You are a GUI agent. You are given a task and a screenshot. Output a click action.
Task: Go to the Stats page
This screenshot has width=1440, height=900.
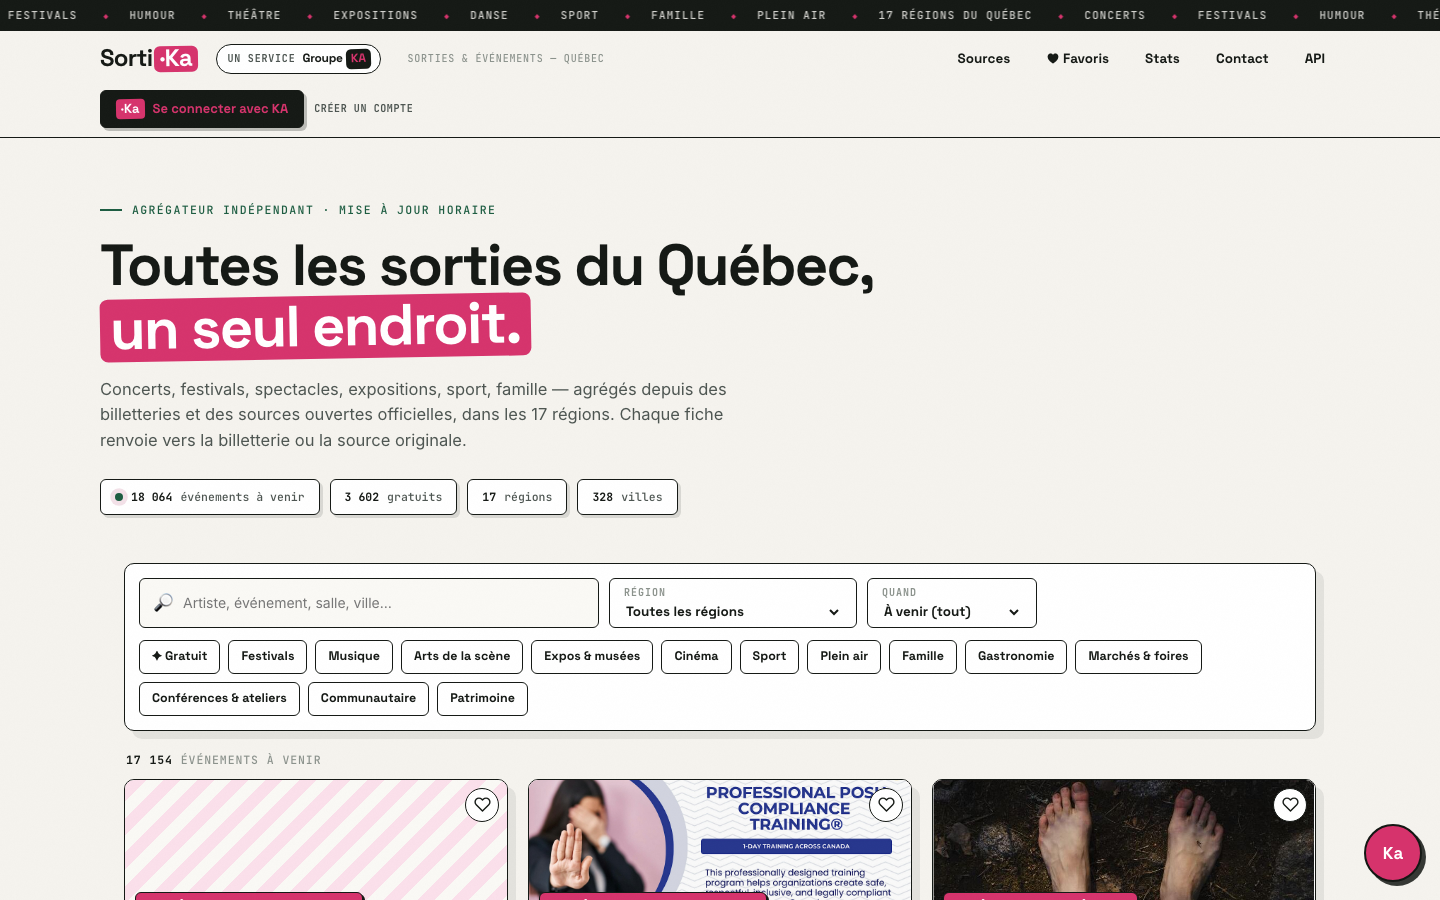coord(1162,59)
